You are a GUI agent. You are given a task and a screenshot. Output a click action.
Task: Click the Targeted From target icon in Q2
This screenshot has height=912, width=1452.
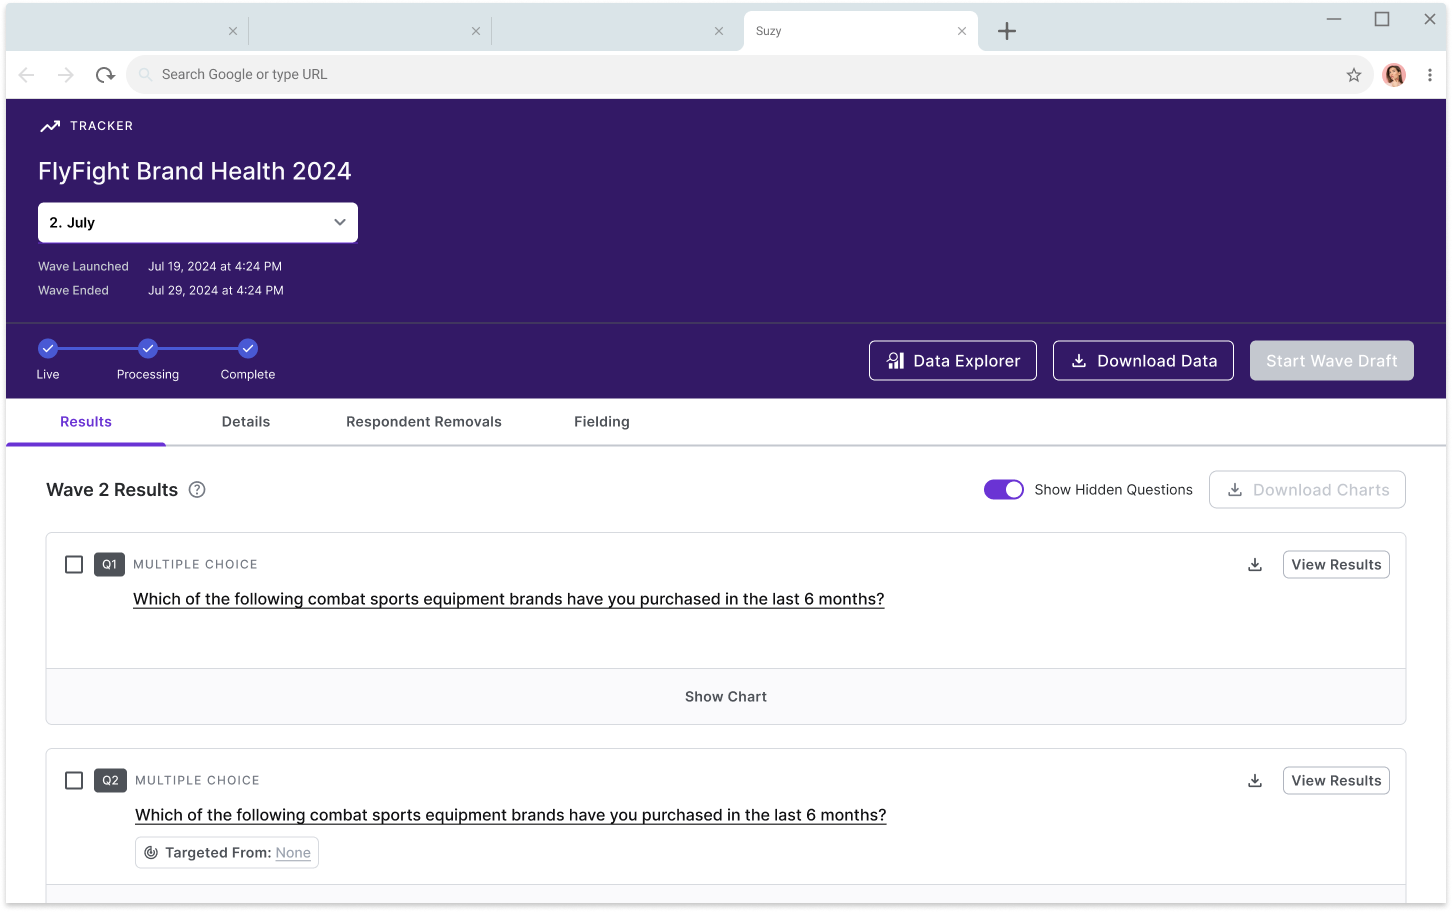tap(151, 853)
